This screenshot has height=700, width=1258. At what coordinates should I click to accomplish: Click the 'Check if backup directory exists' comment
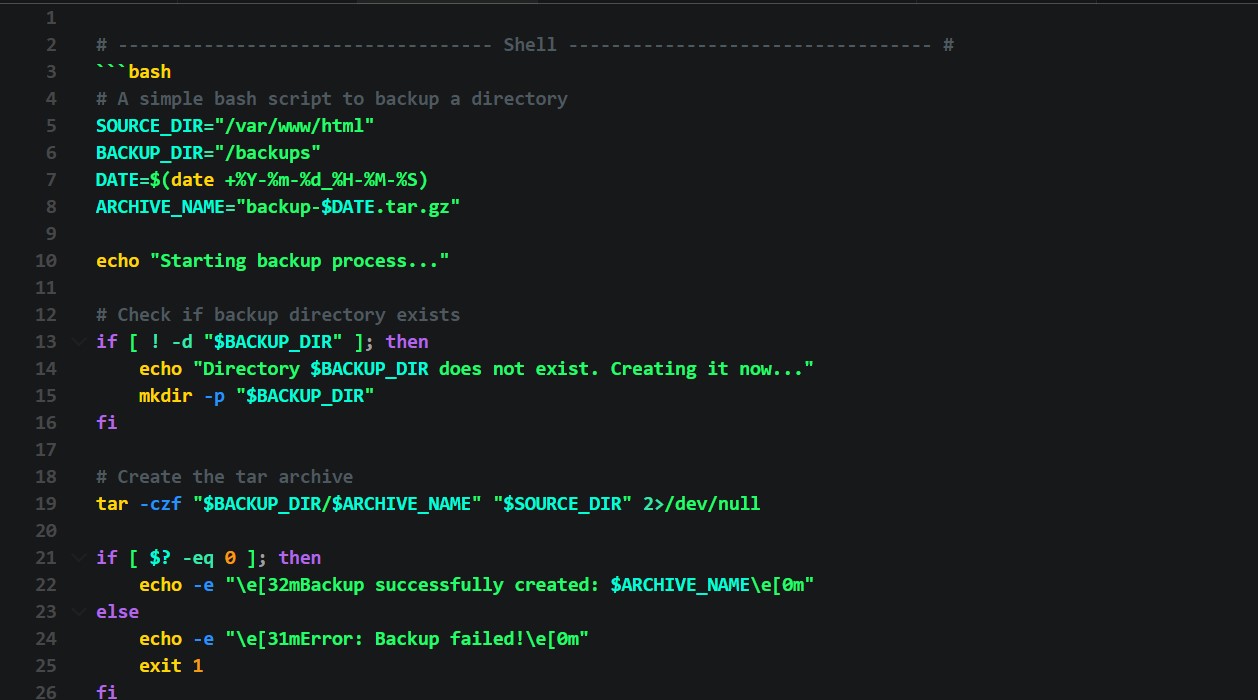coord(278,315)
